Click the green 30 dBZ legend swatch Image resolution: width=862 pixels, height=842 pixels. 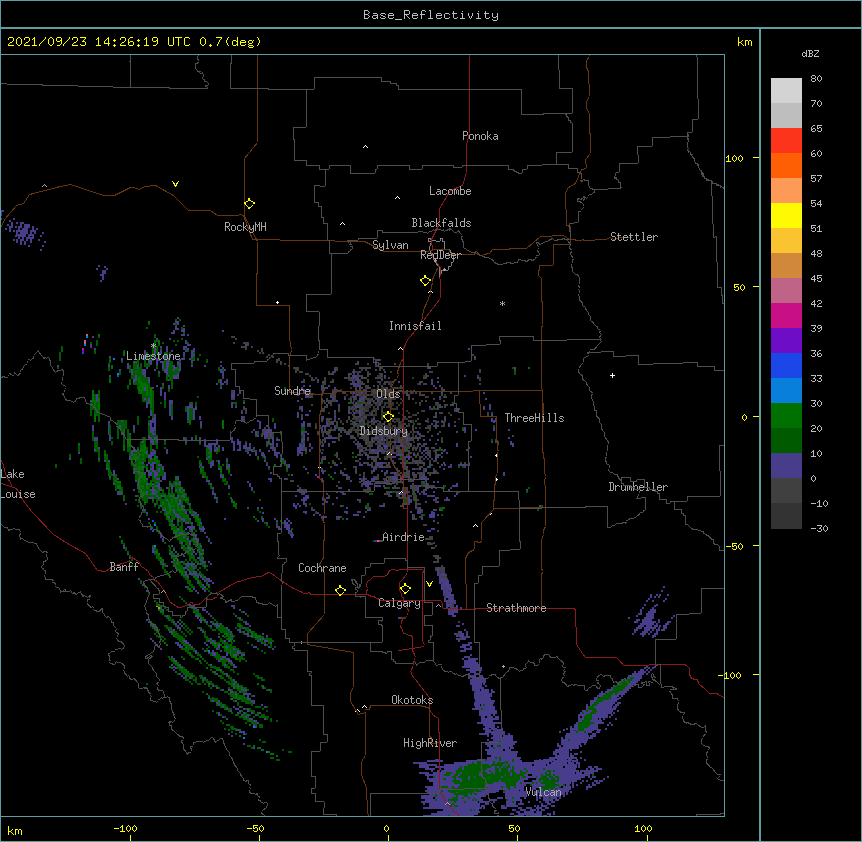pos(786,416)
